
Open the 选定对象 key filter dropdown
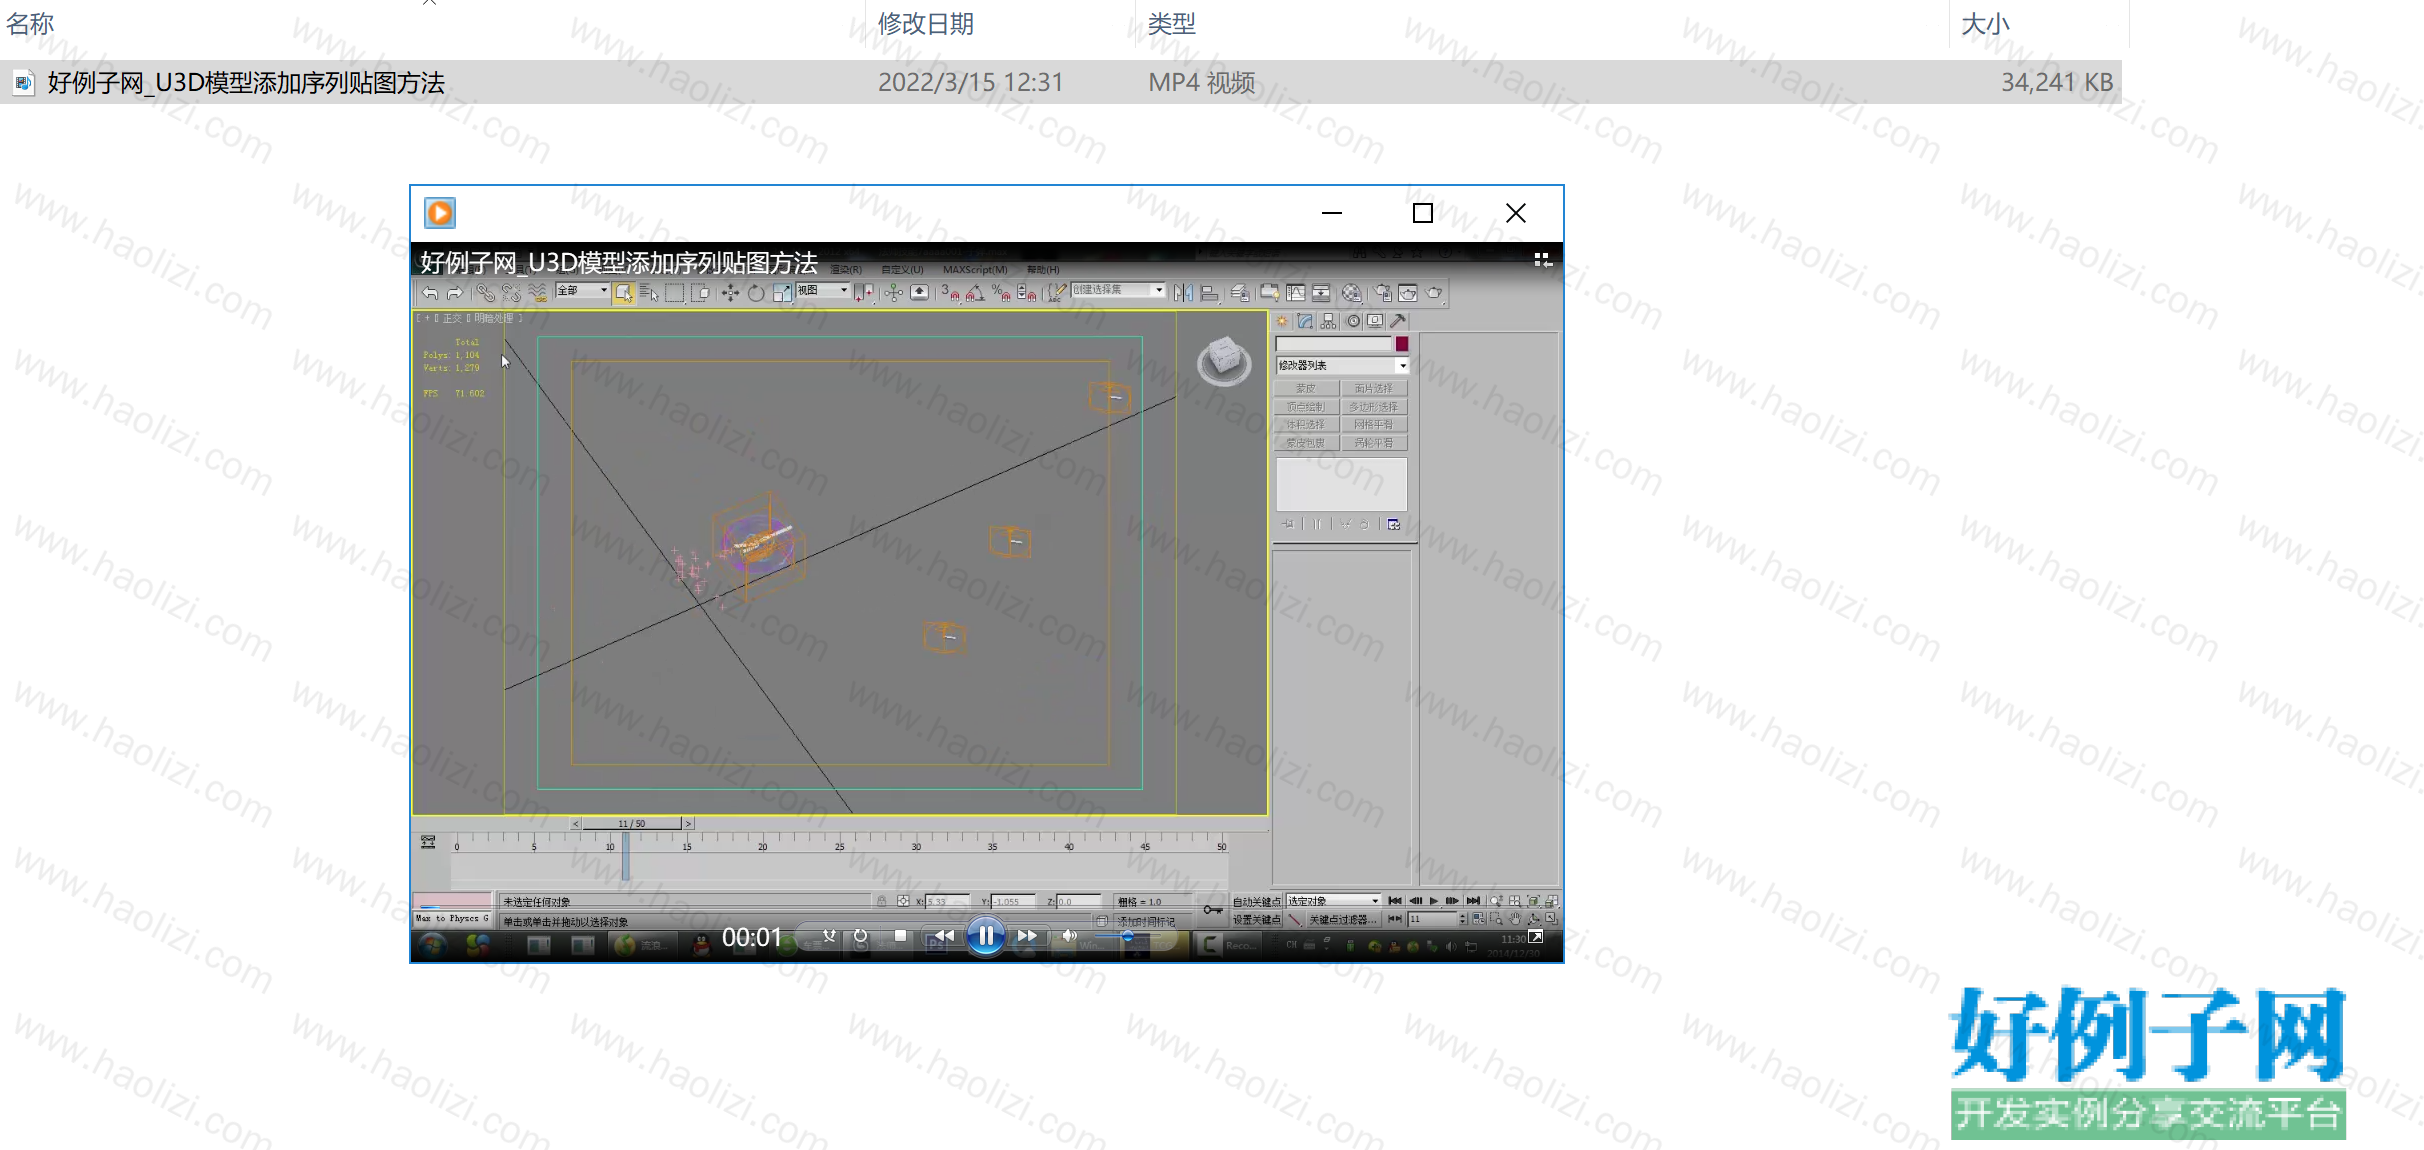[1333, 901]
